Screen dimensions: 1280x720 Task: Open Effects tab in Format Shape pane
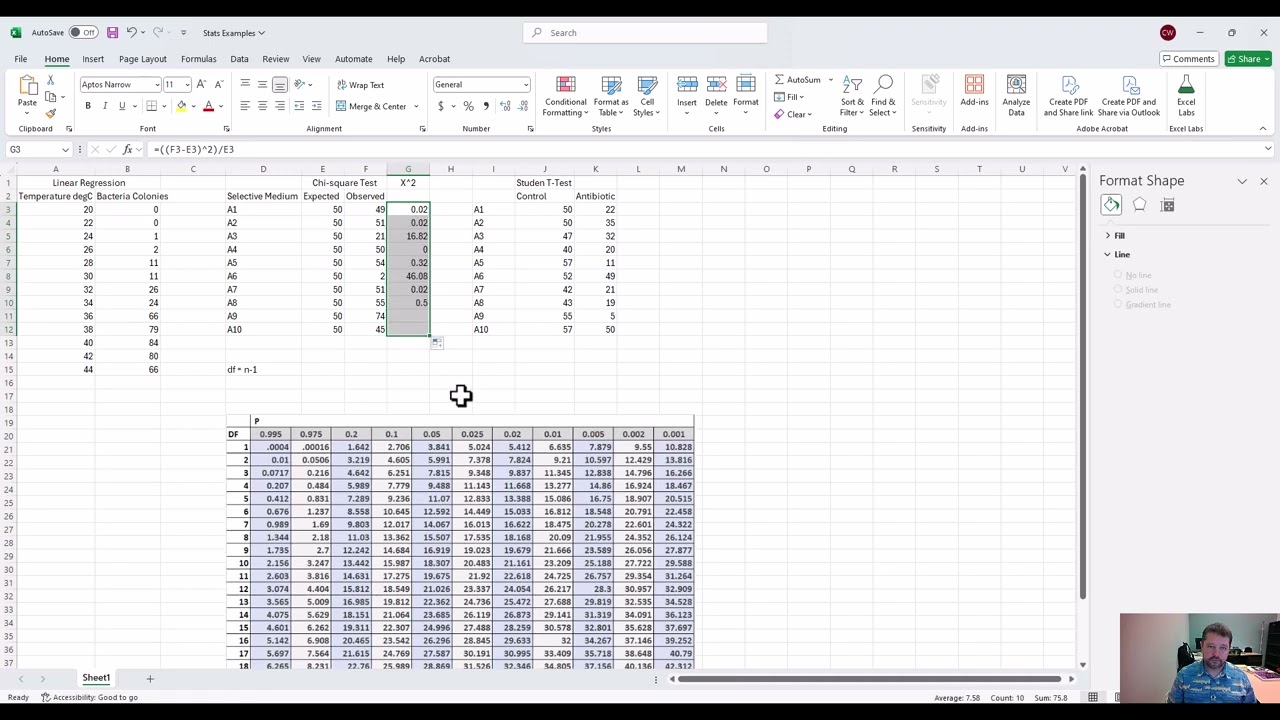click(x=1139, y=205)
